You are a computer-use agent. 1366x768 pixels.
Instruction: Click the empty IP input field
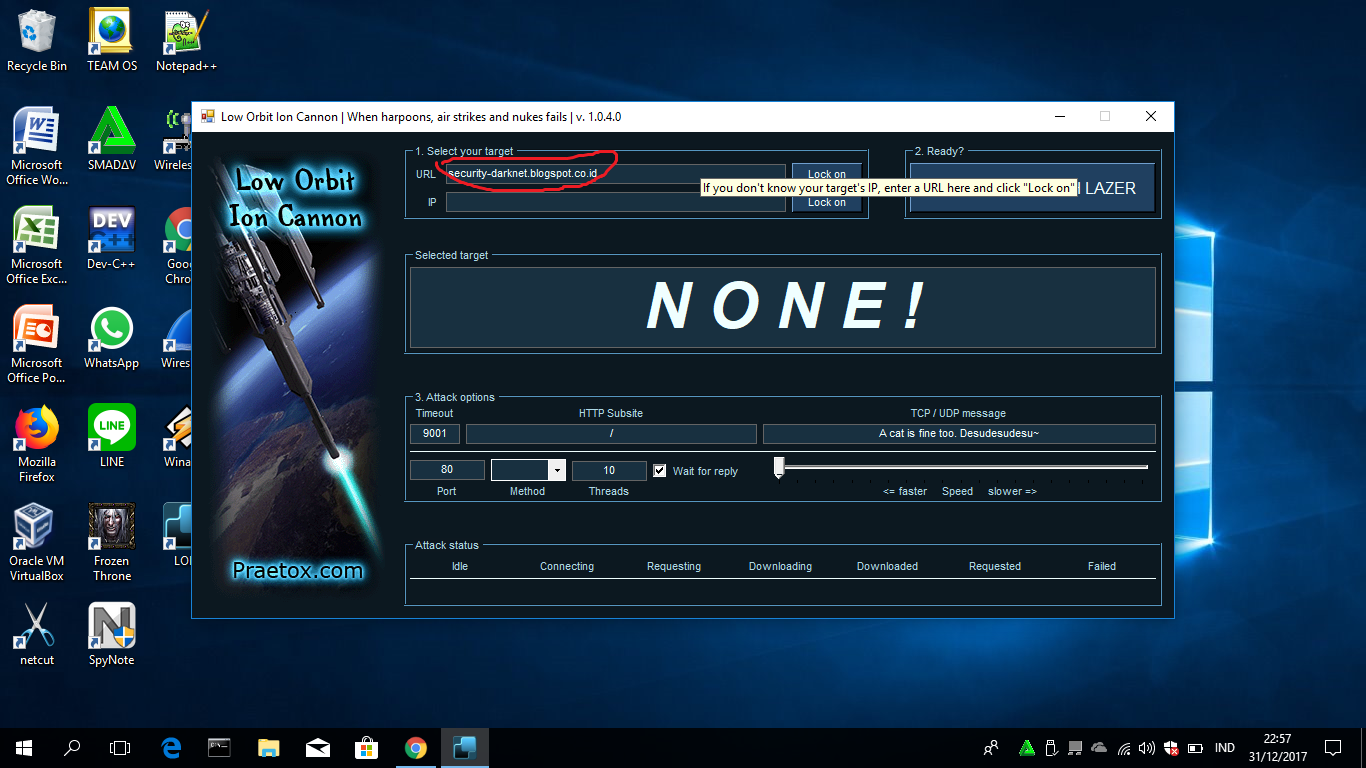pos(616,202)
